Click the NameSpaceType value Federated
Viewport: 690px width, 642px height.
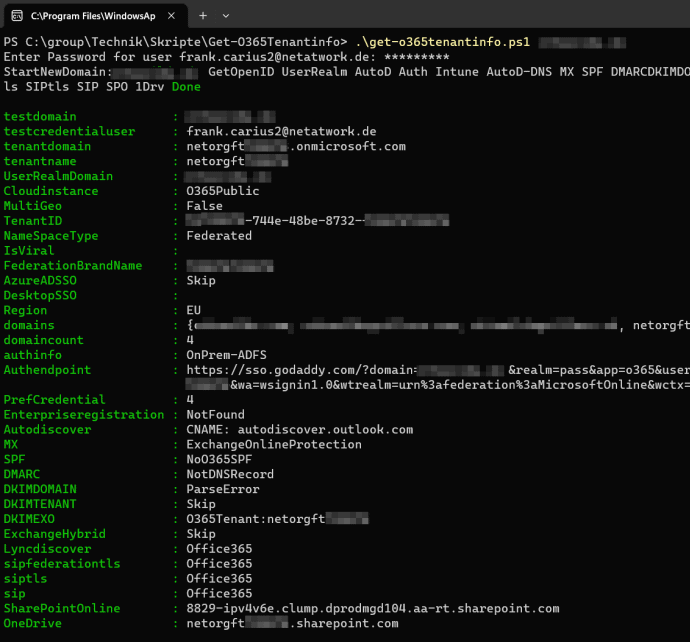click(219, 236)
